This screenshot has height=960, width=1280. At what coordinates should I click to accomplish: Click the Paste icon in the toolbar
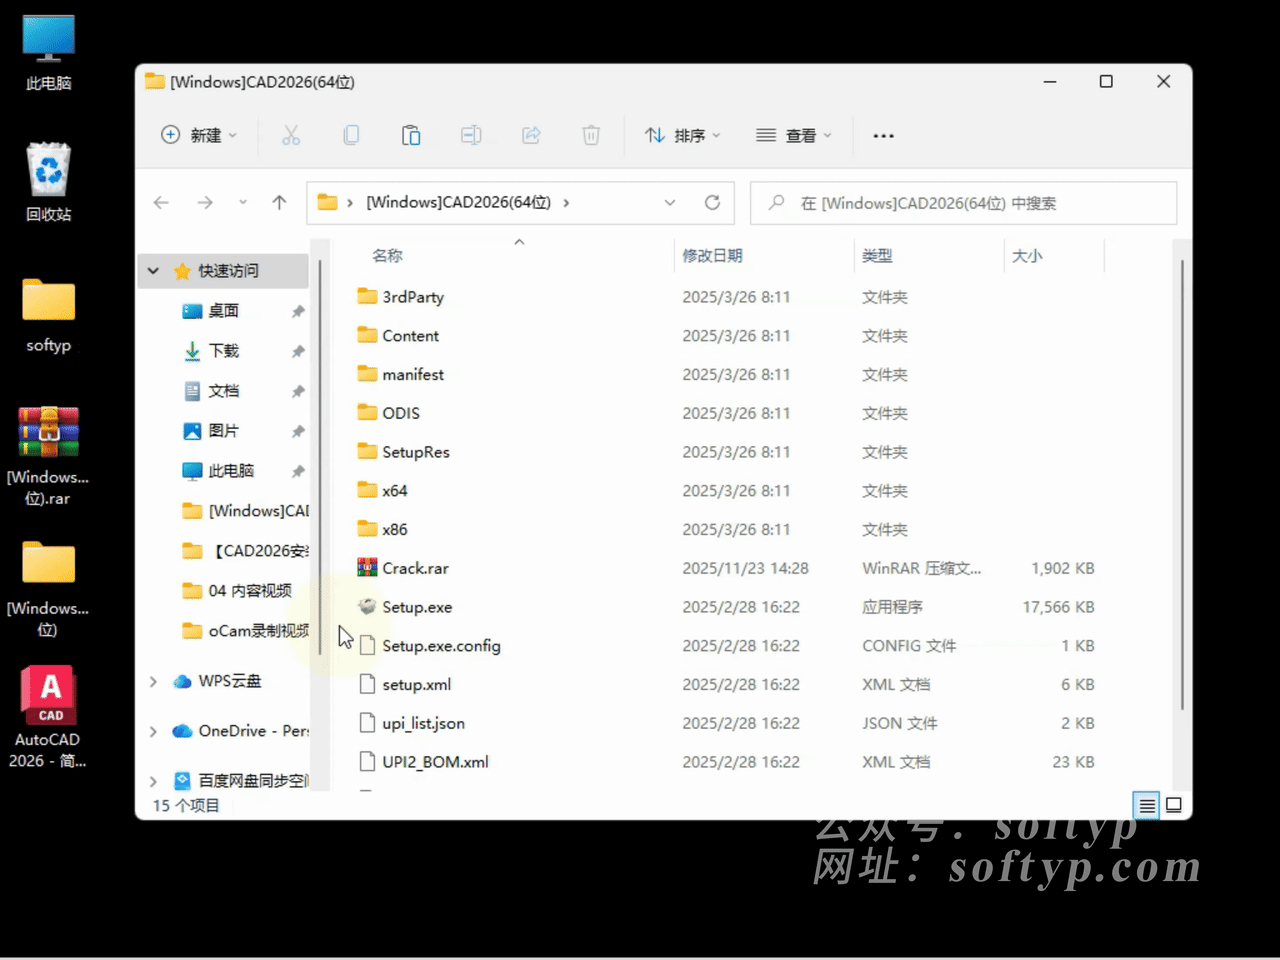(x=411, y=135)
